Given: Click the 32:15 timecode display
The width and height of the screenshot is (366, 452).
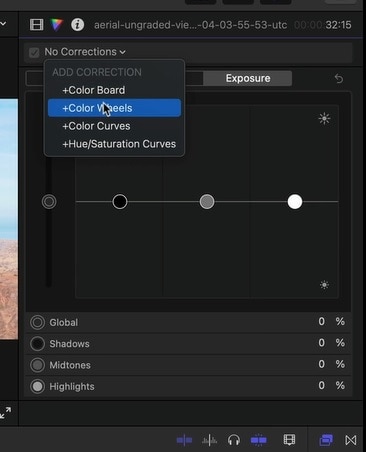Looking at the screenshot, I should [x=338, y=25].
